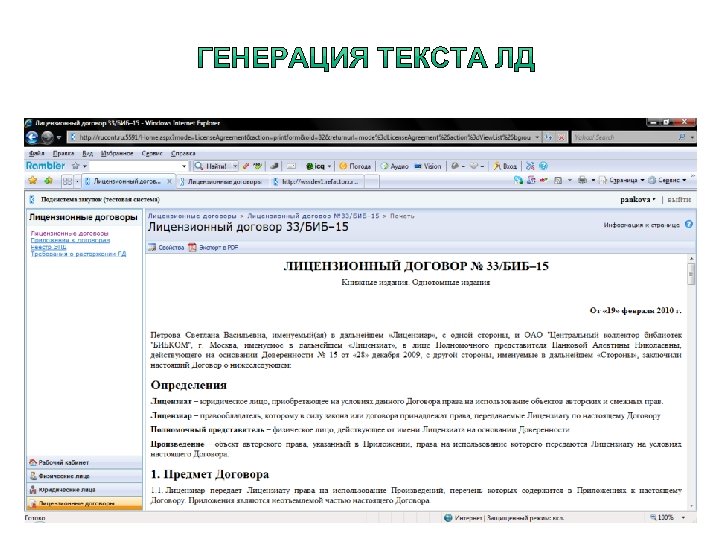
Task: Click the Информация о странице help icon
Action: (688, 225)
